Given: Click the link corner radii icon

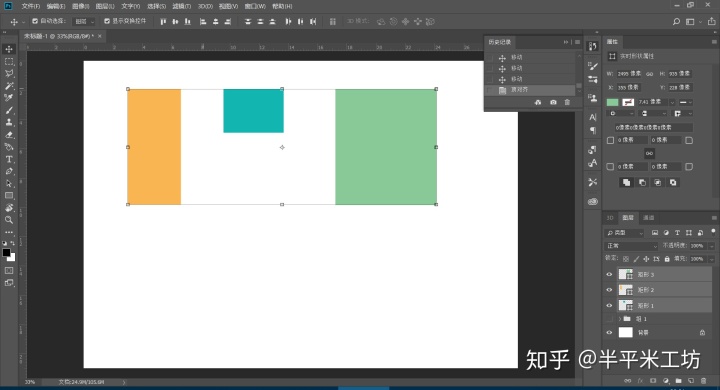Looking at the screenshot, I should [649, 153].
